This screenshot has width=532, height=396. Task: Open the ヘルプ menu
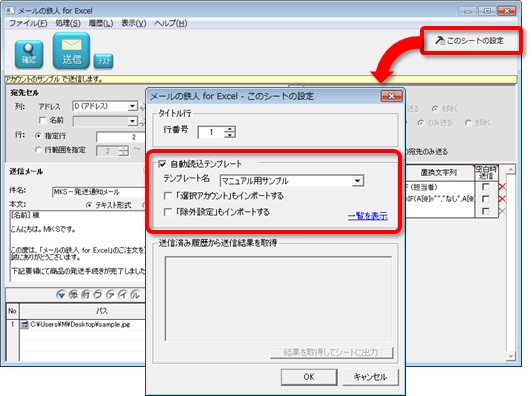pos(171,23)
